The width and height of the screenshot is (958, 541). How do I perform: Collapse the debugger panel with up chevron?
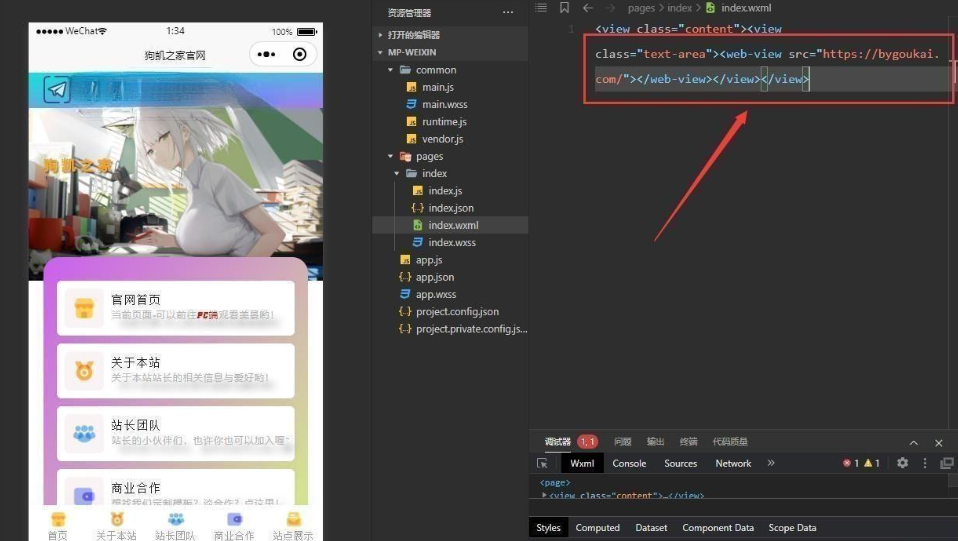tap(913, 443)
